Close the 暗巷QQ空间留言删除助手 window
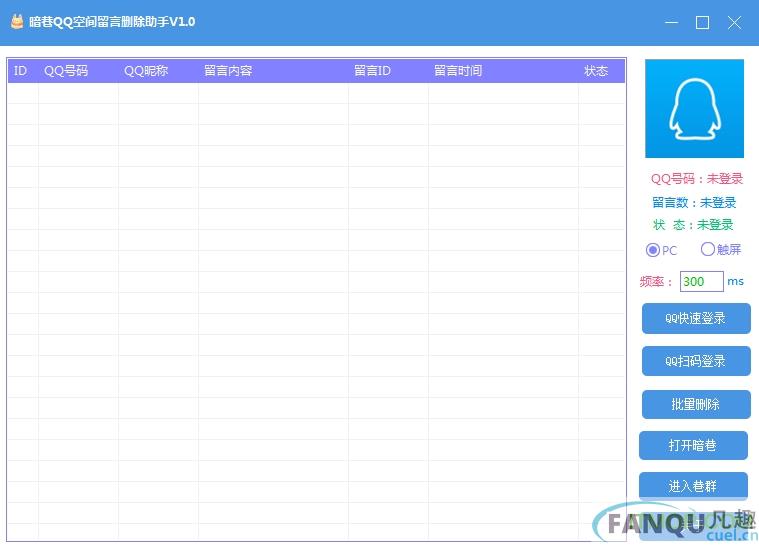The height and width of the screenshot is (547, 759). click(734, 22)
